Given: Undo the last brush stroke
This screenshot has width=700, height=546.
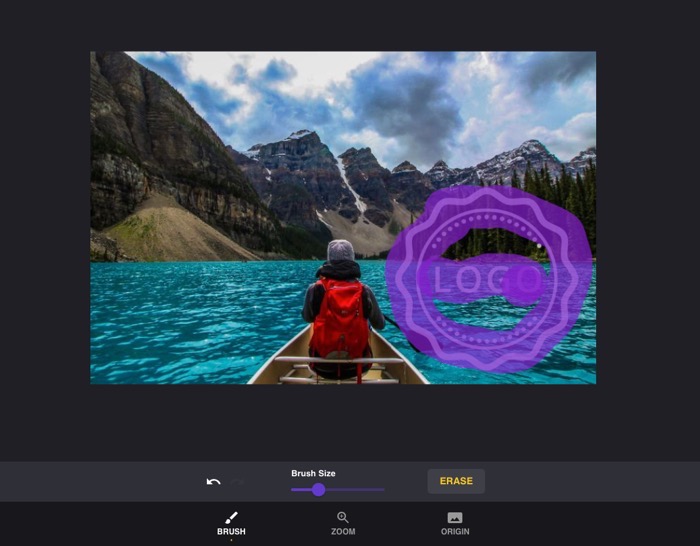Looking at the screenshot, I should coord(213,482).
